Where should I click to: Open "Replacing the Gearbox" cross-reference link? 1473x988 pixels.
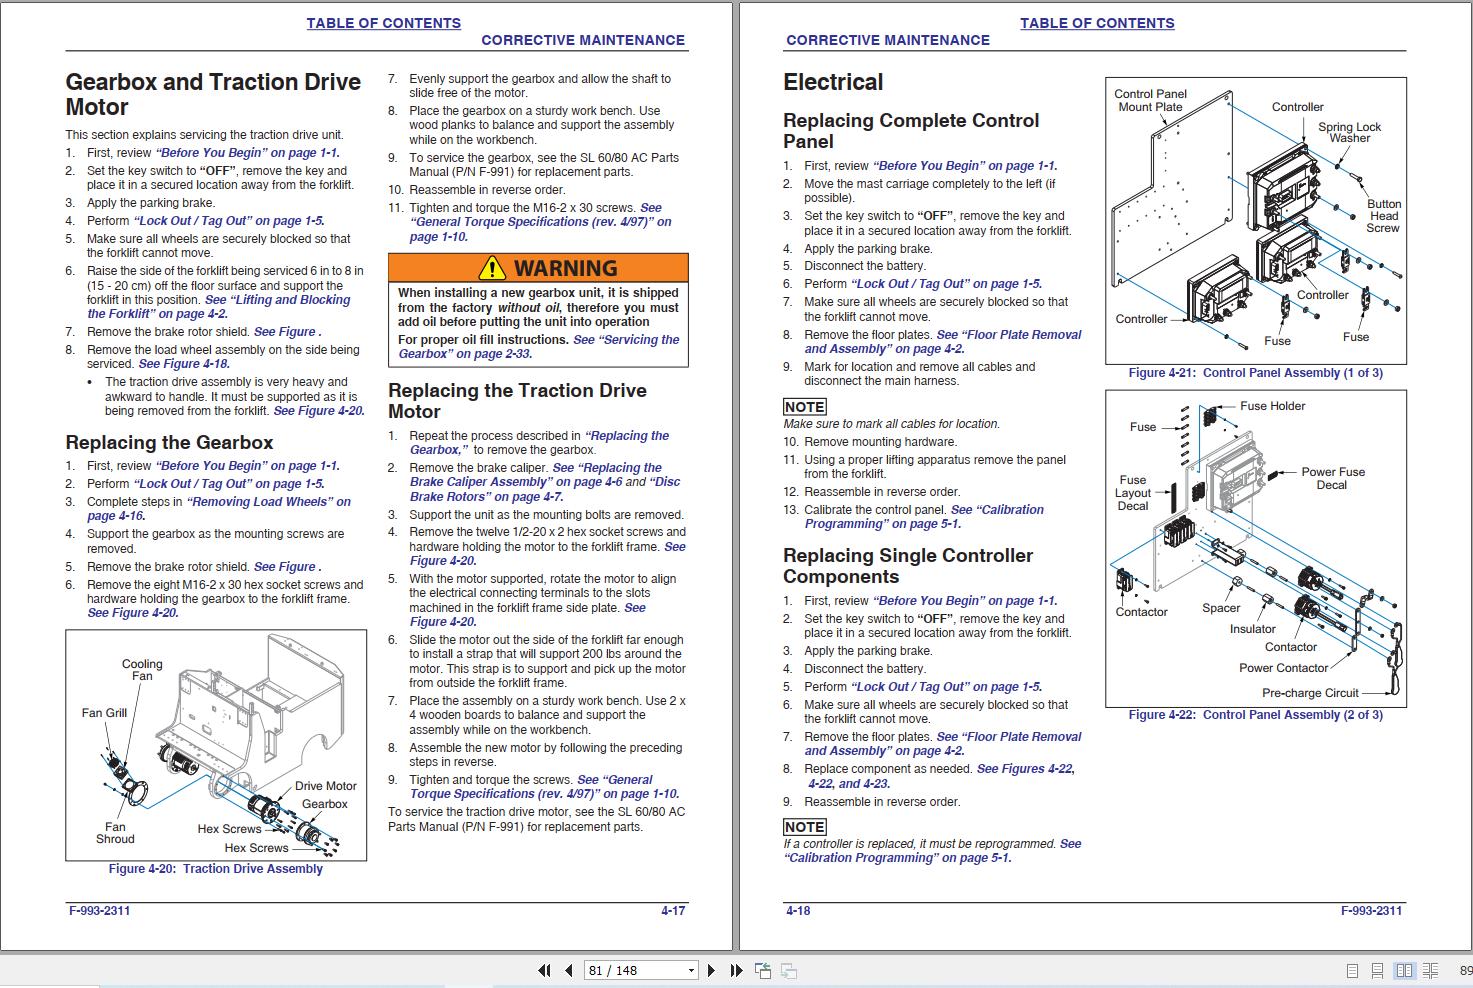click(539, 443)
